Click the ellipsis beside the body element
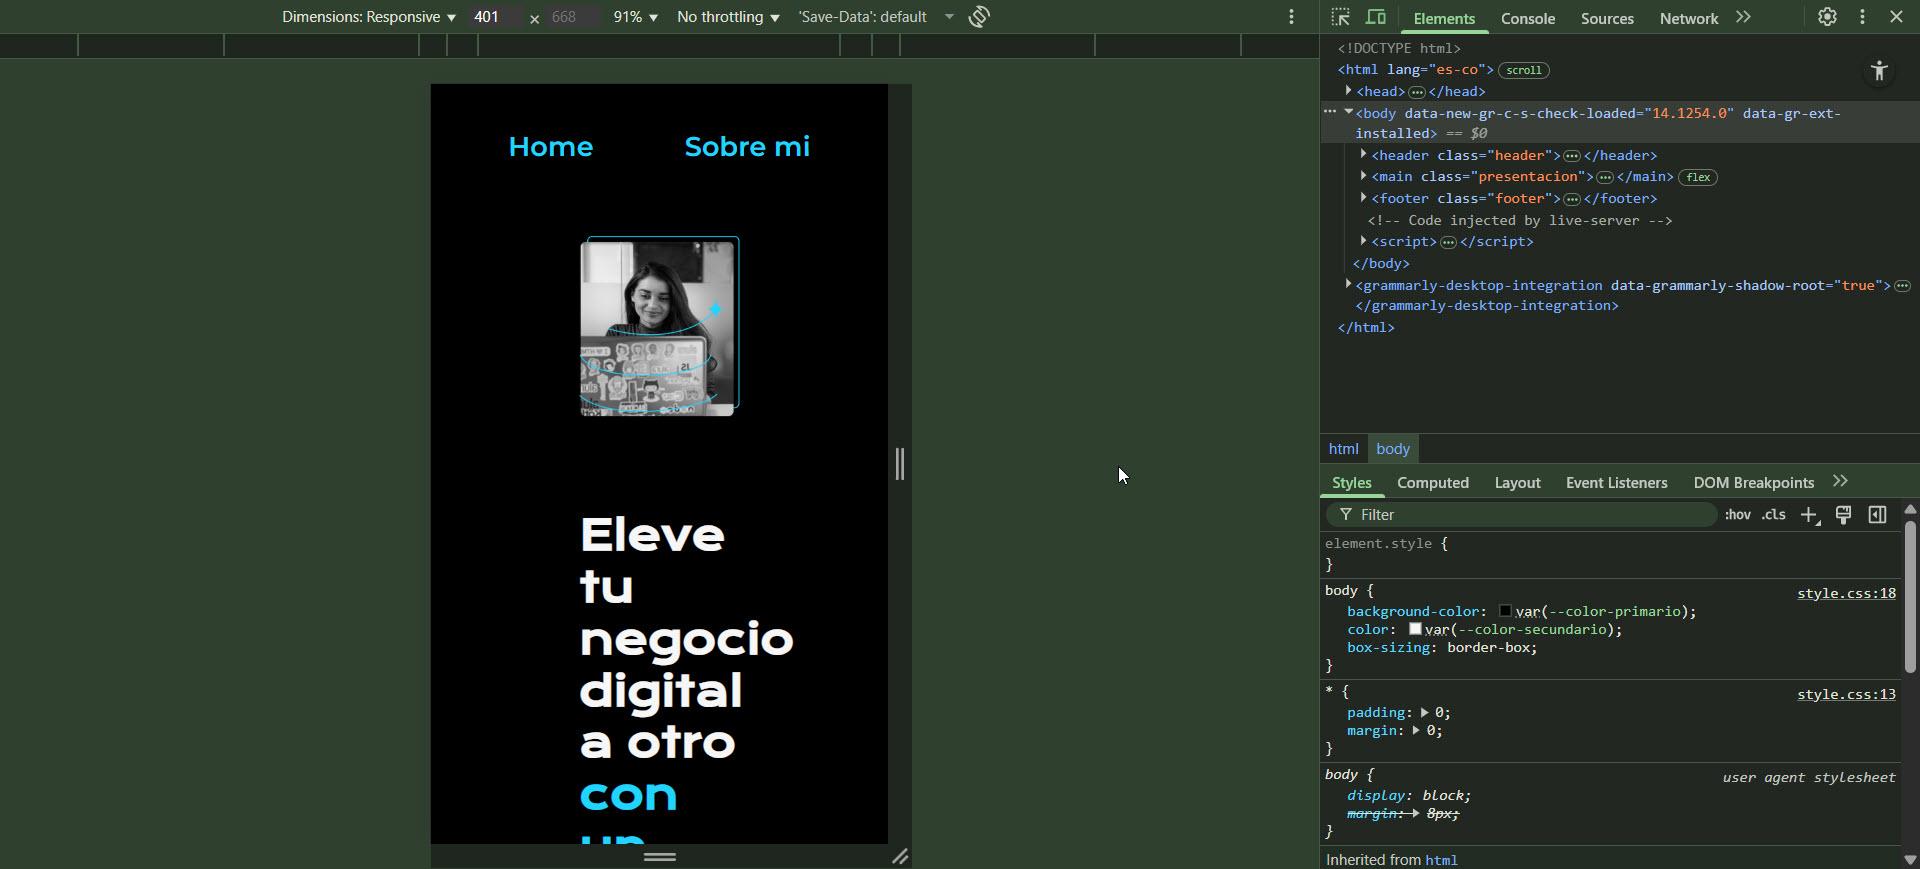 click(x=1330, y=112)
